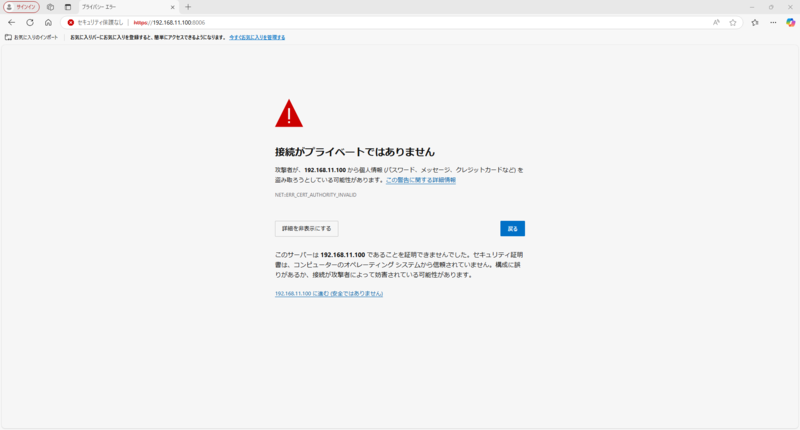Click the NET::ERR_CERT_AUTHORITY_INVALID error code
This screenshot has width=800, height=430.
pos(316,195)
